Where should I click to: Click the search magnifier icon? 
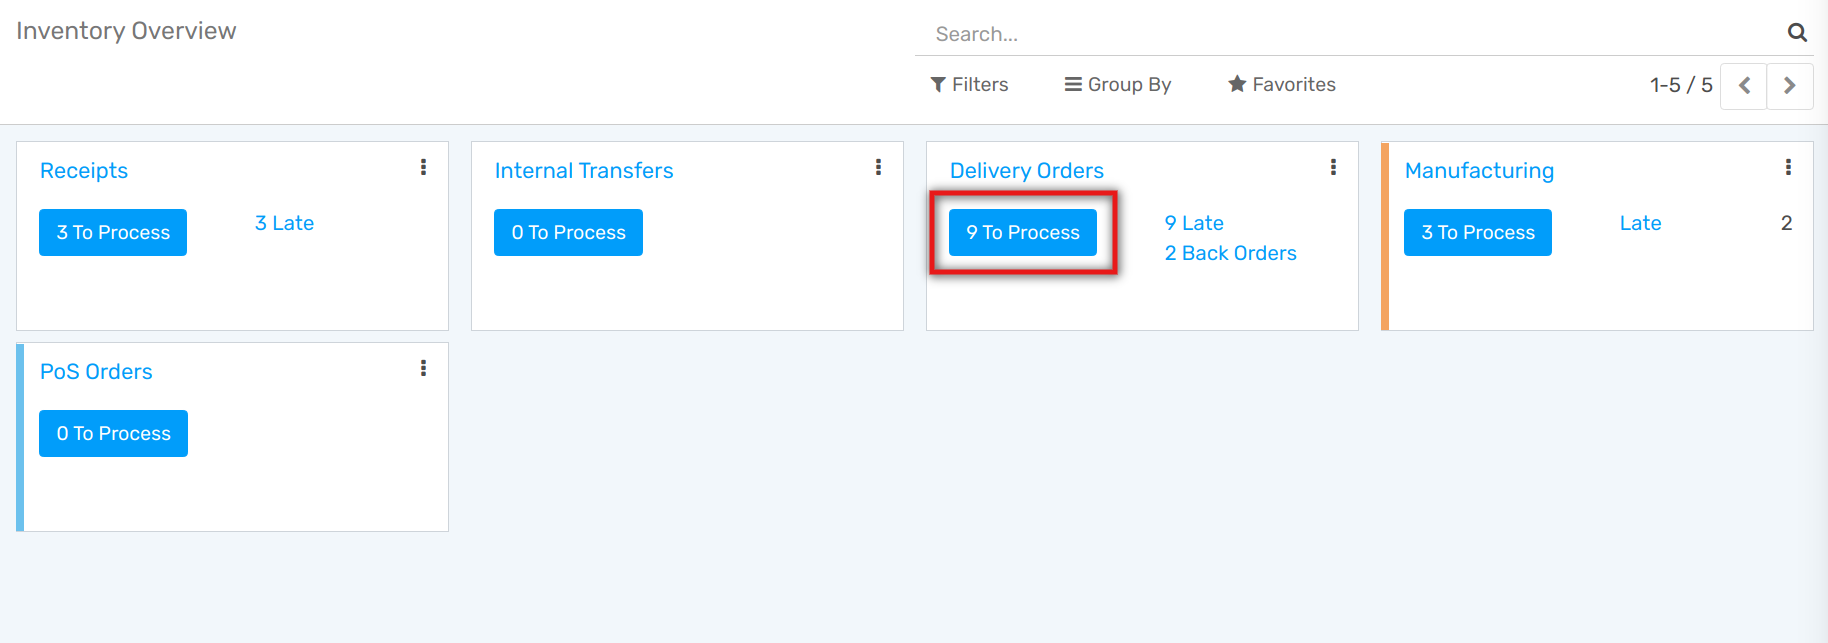[x=1797, y=33]
